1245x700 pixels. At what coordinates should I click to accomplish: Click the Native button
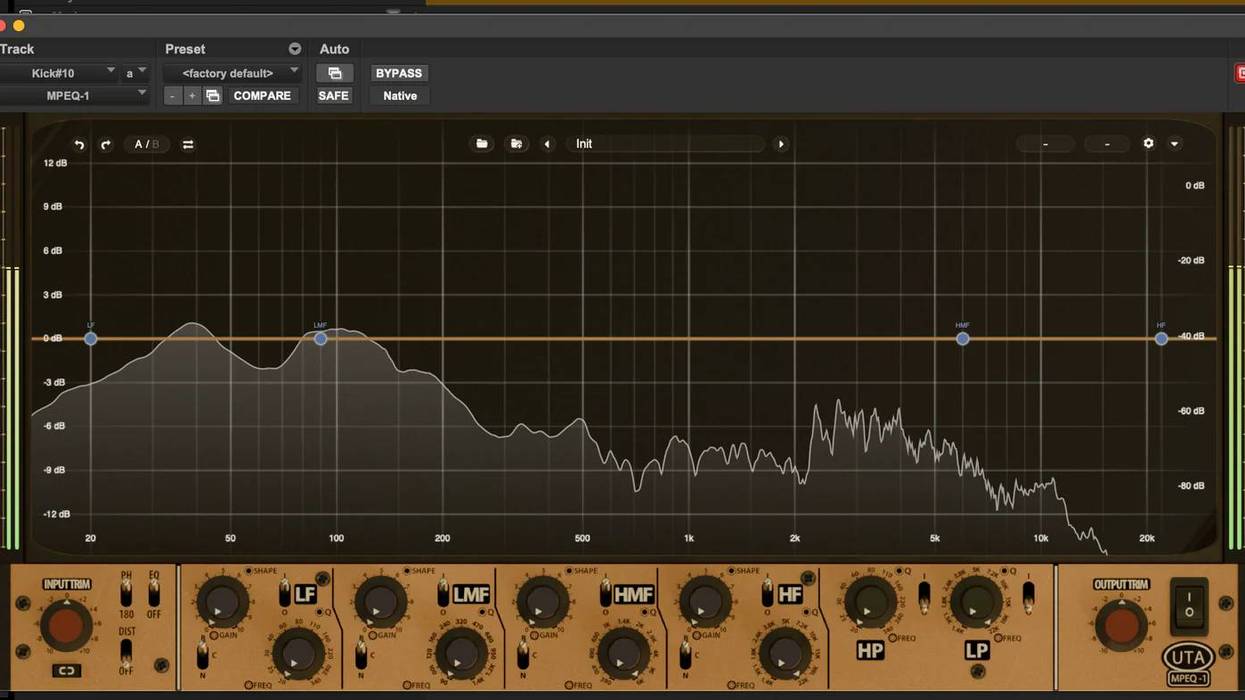coord(400,96)
